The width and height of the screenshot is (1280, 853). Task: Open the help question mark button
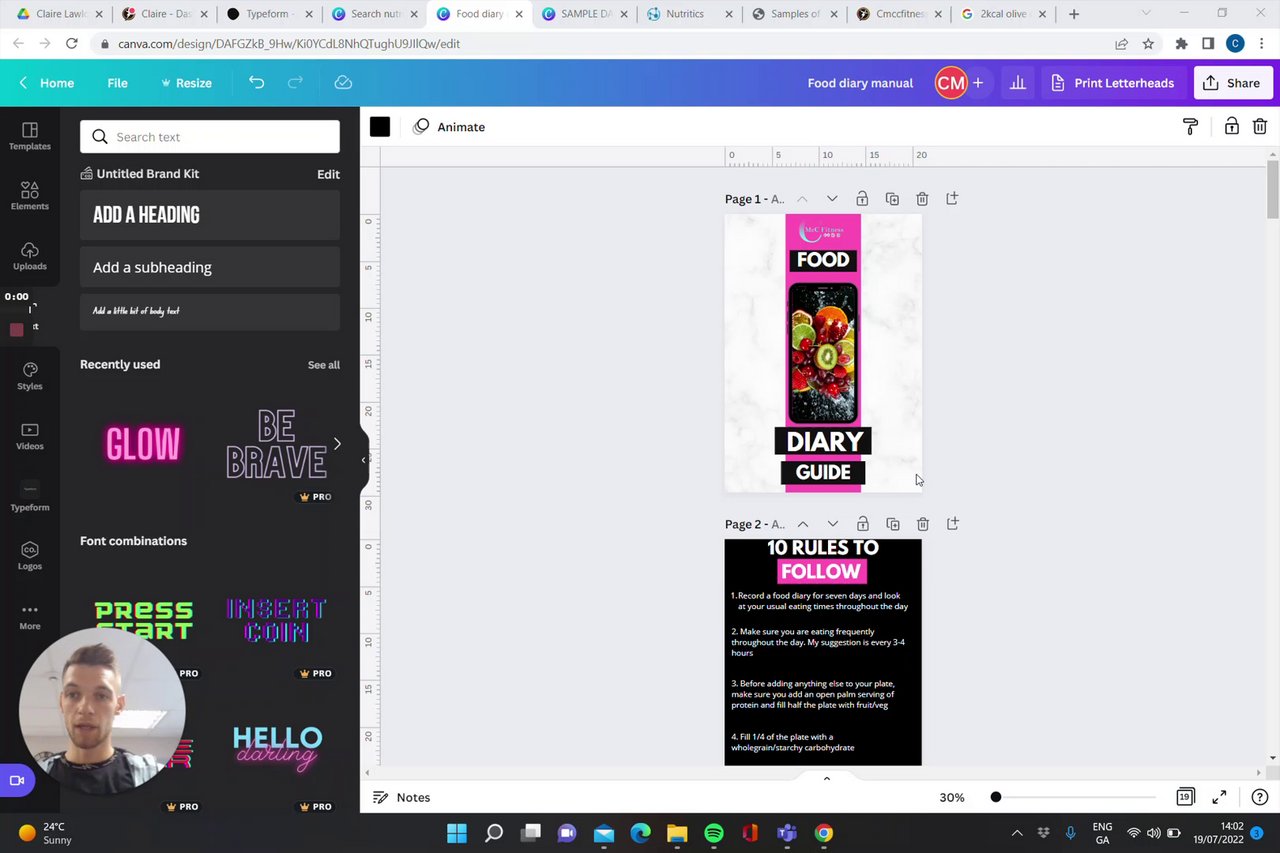point(1259,797)
